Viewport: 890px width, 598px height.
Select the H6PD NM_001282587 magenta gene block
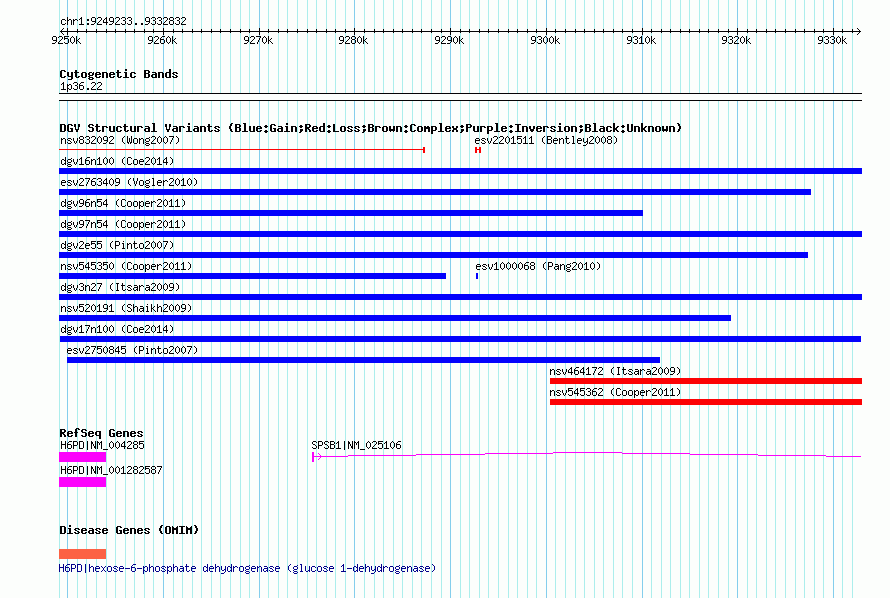[x=82, y=482]
